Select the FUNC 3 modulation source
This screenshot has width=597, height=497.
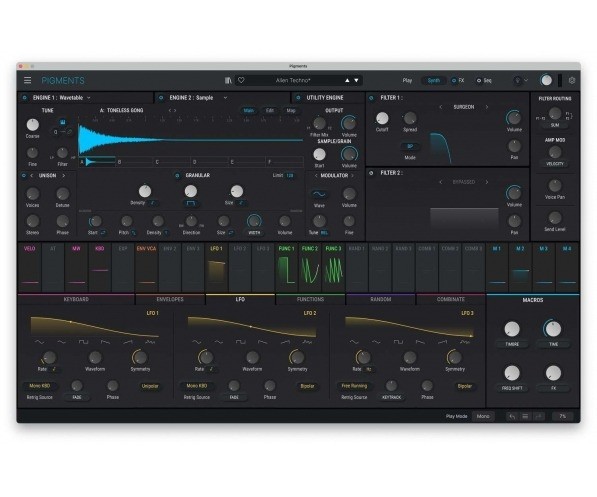pos(333,267)
